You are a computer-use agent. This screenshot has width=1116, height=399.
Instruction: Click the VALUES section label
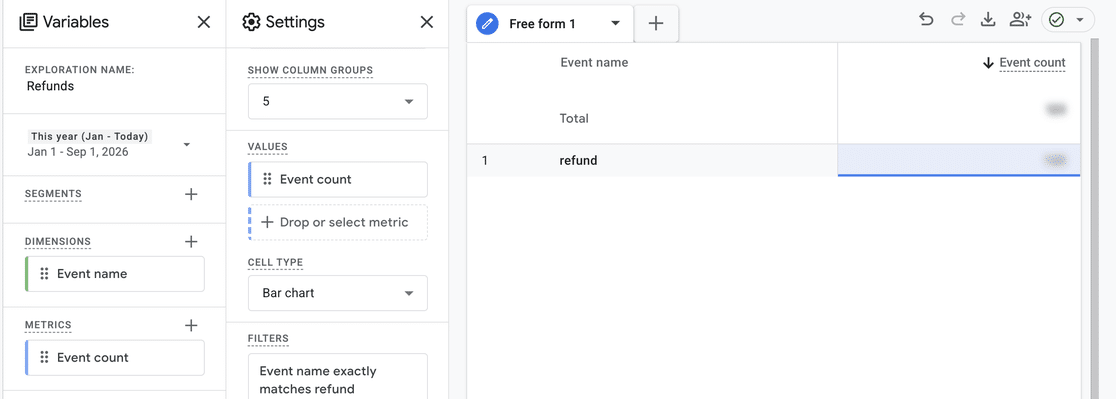(268, 147)
